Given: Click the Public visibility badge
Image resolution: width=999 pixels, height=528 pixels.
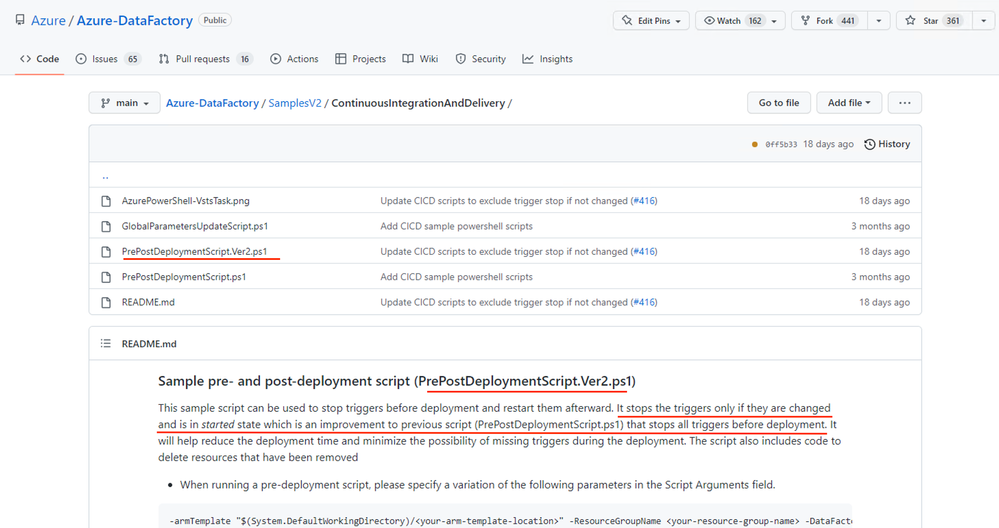Looking at the screenshot, I should pyautogui.click(x=215, y=20).
